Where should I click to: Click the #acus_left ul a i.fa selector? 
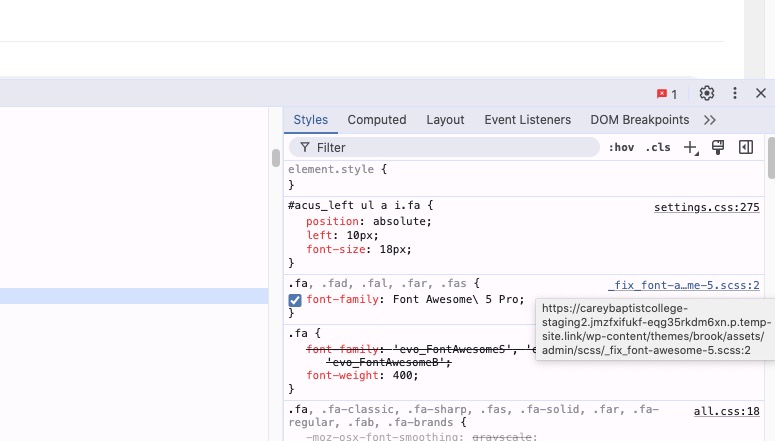(x=354, y=205)
